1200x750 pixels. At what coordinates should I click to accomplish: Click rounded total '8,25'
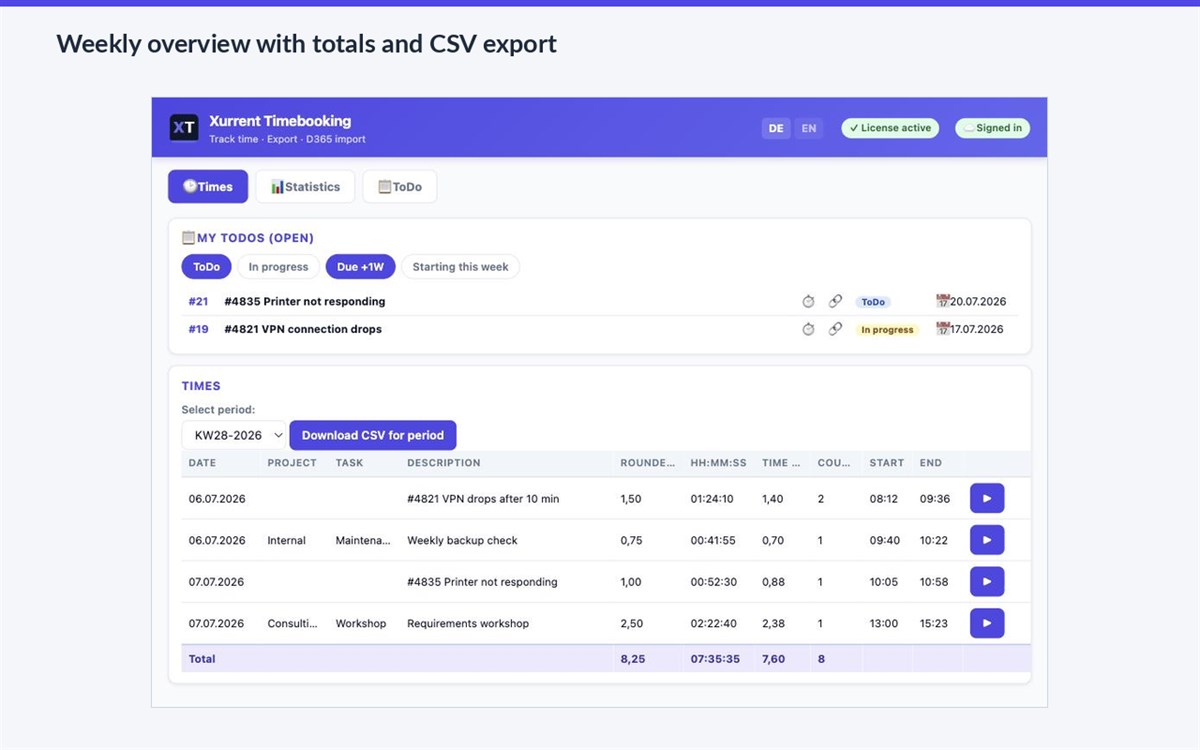click(632, 659)
